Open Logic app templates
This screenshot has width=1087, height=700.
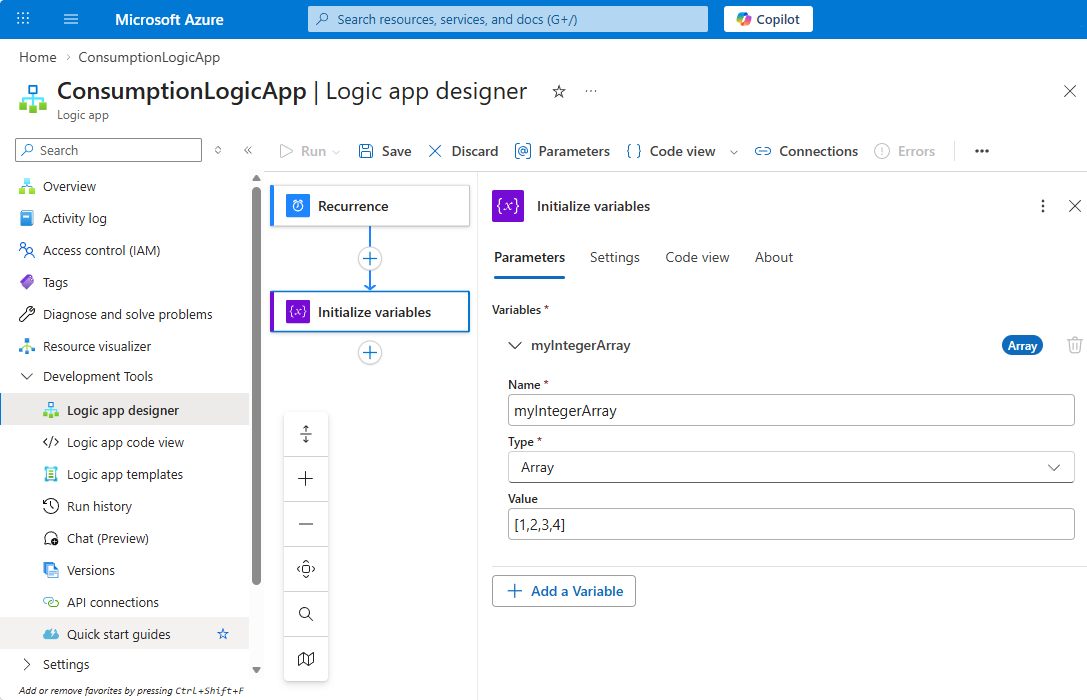[125, 474]
